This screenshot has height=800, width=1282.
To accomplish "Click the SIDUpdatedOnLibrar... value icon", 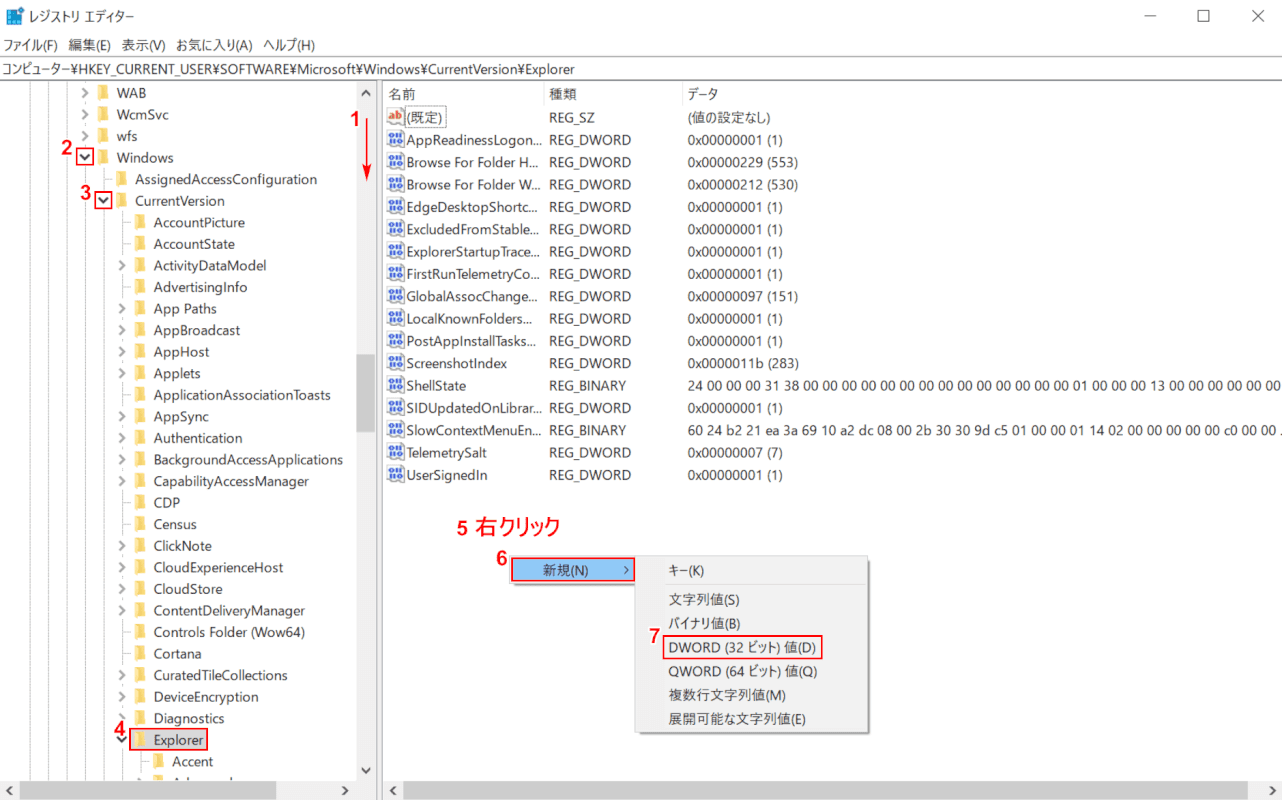I will [395, 408].
